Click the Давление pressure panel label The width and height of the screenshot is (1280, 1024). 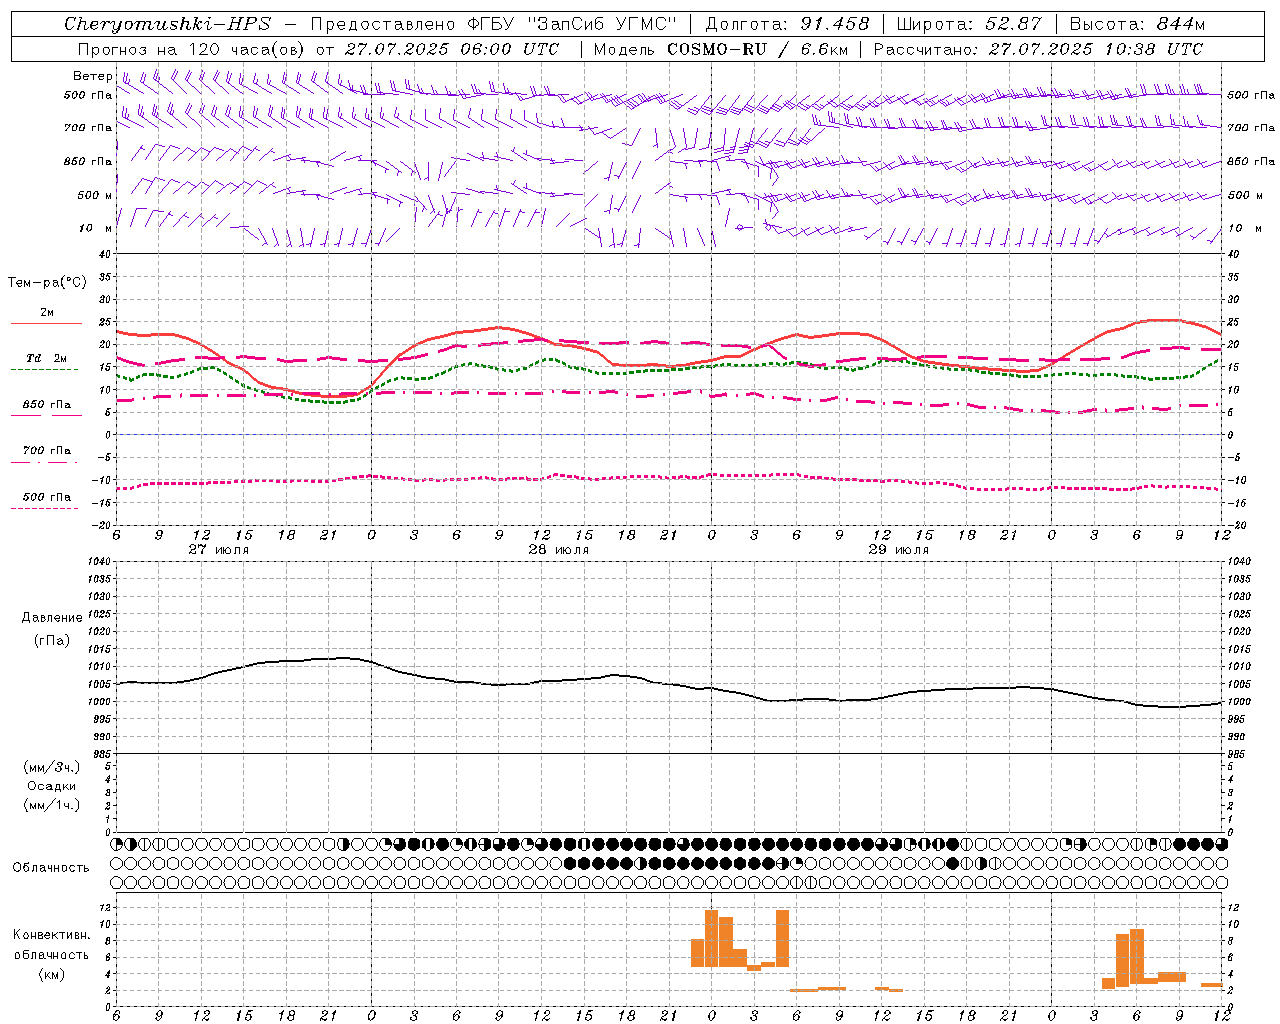(x=51, y=618)
